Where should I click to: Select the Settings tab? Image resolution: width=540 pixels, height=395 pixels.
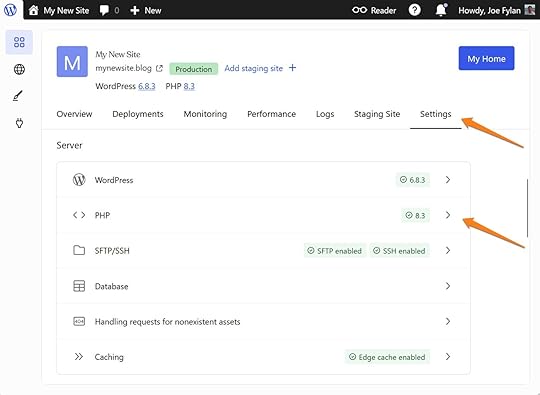pyautogui.click(x=436, y=114)
